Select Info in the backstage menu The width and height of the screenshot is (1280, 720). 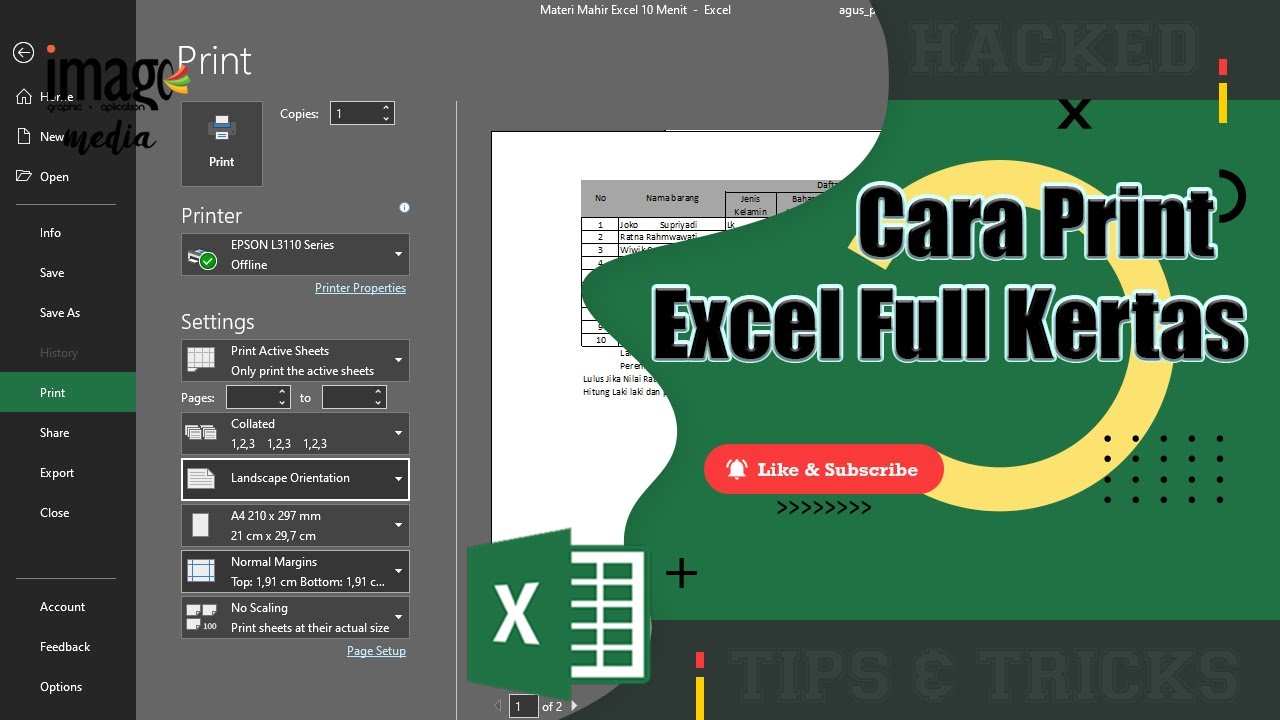pyautogui.click(x=68, y=233)
